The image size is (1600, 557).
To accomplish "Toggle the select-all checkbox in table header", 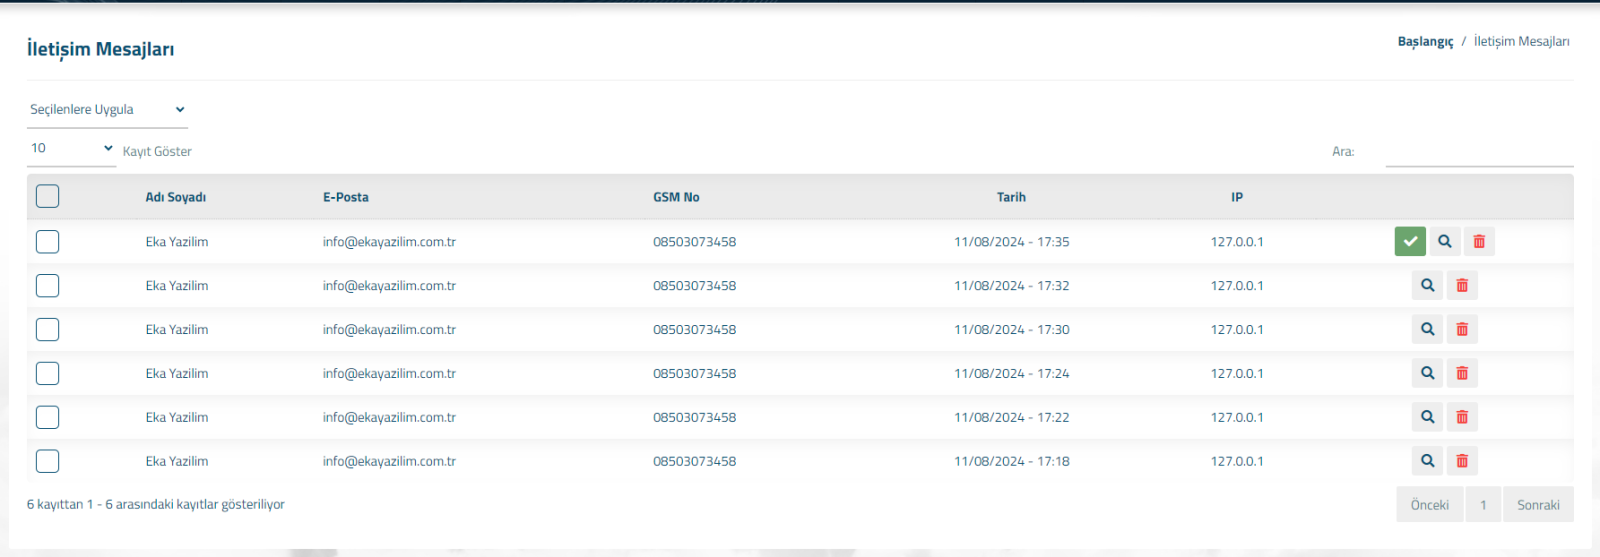I will [x=47, y=196].
